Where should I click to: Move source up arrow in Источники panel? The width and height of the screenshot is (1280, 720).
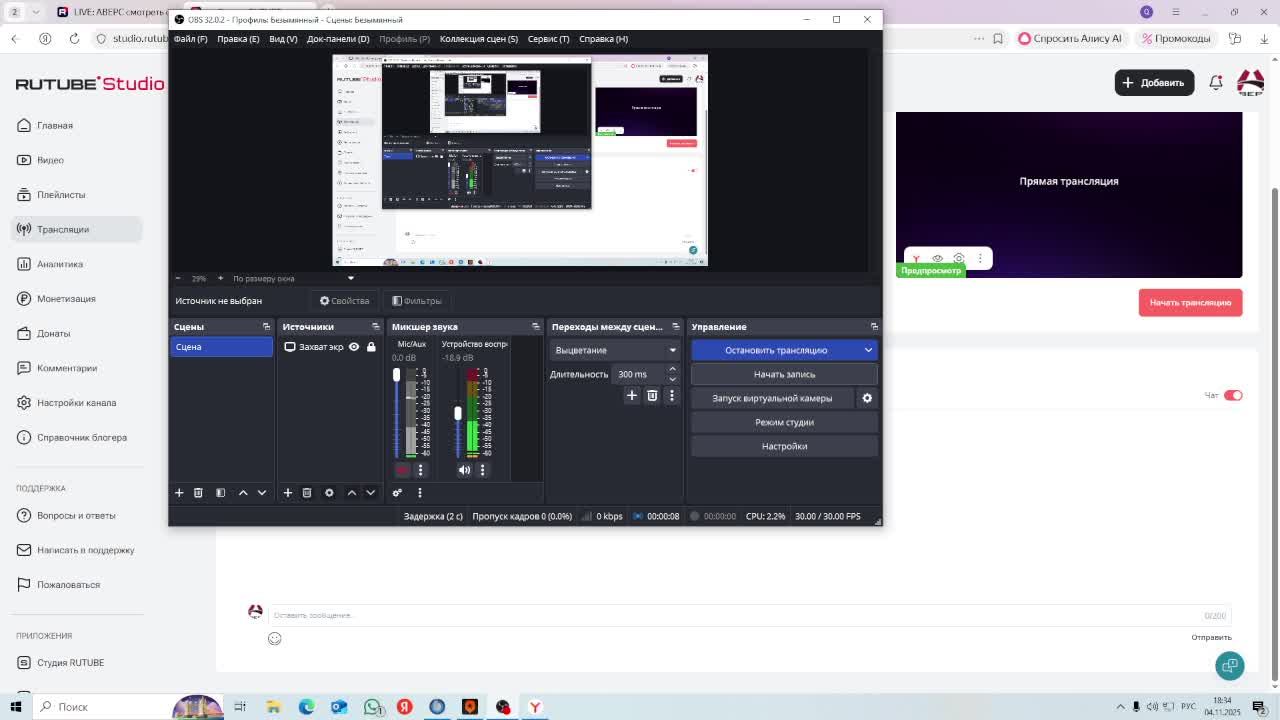[x=351, y=492]
